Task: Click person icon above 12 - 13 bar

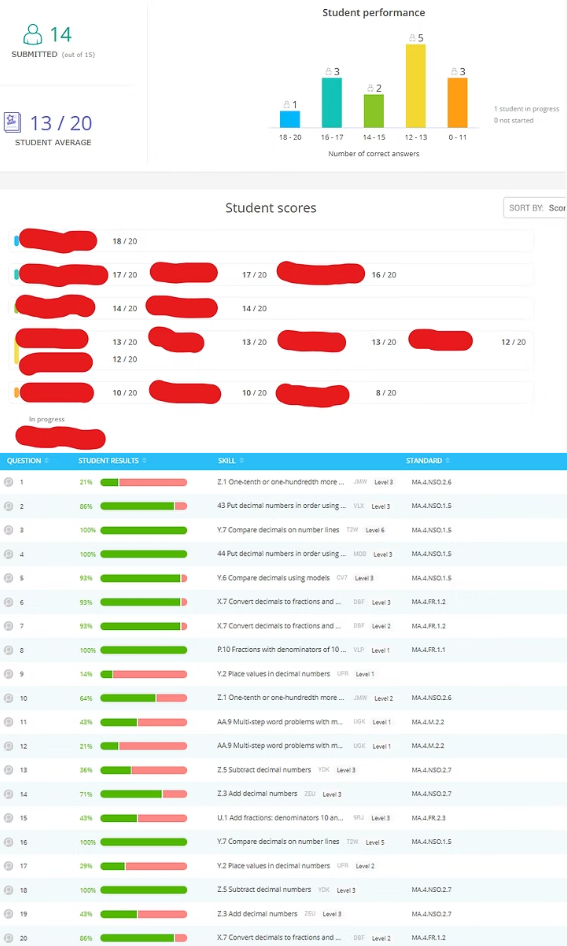Action: (413, 38)
